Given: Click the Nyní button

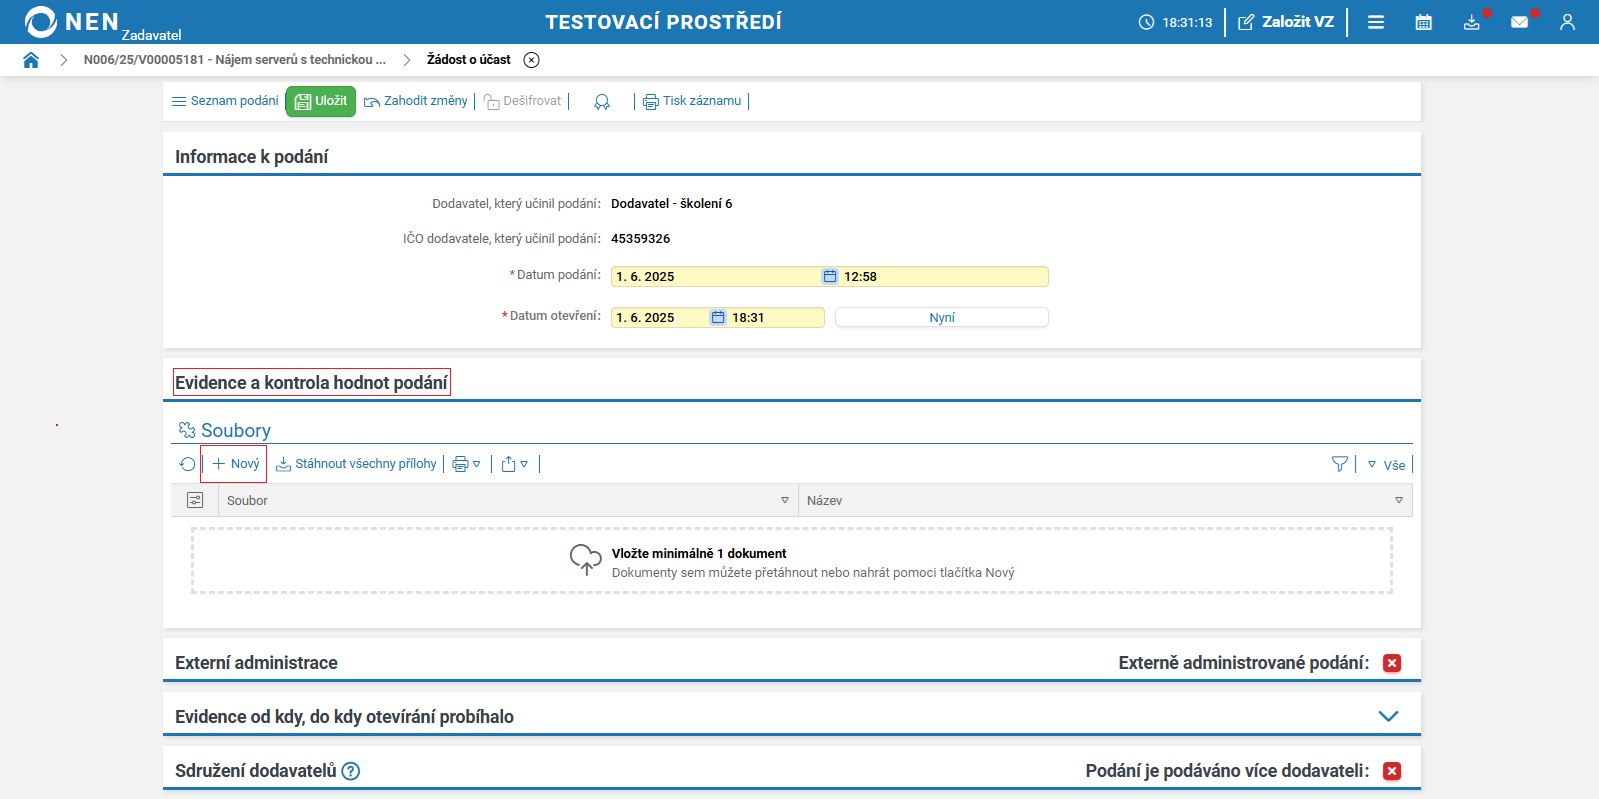Looking at the screenshot, I should (x=941, y=317).
